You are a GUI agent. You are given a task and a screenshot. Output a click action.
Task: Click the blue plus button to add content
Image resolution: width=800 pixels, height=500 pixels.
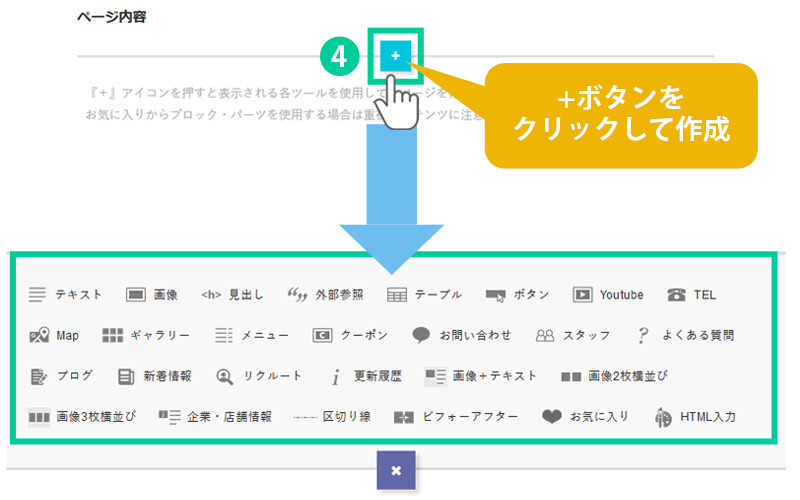coord(395,56)
